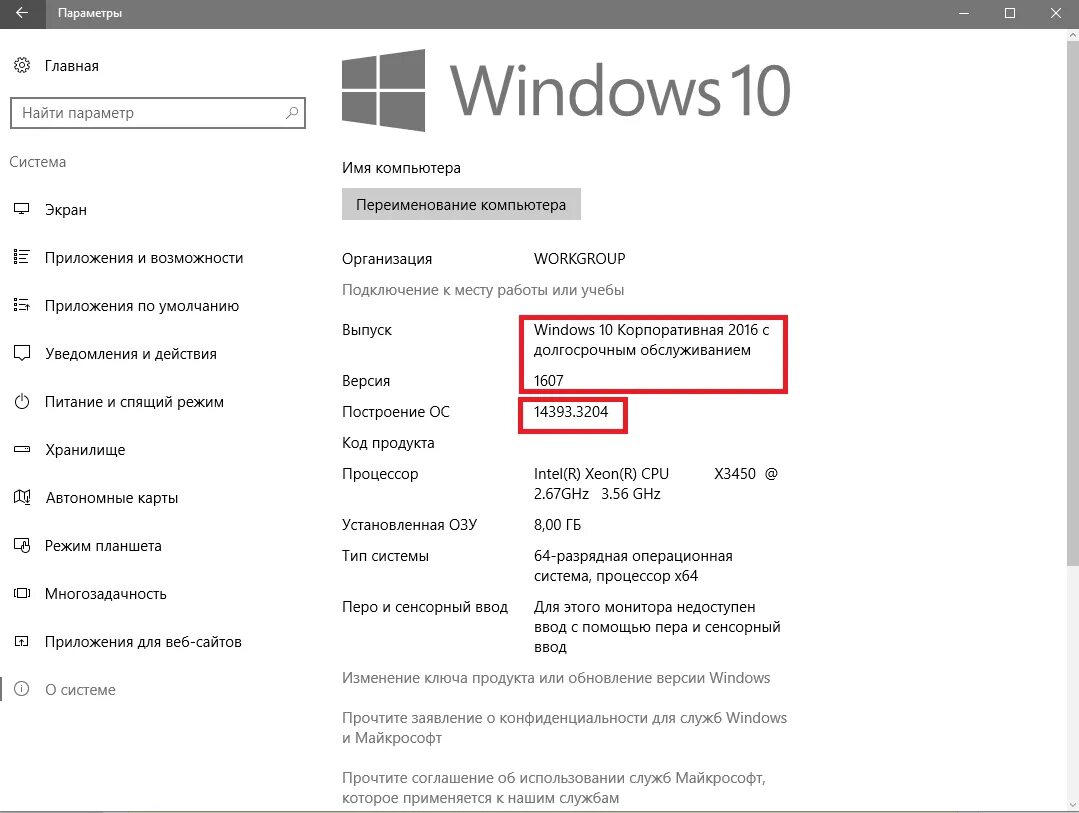Screen dimensions: 1079x813
Task: Open the privacy statement link
Action: point(564,728)
